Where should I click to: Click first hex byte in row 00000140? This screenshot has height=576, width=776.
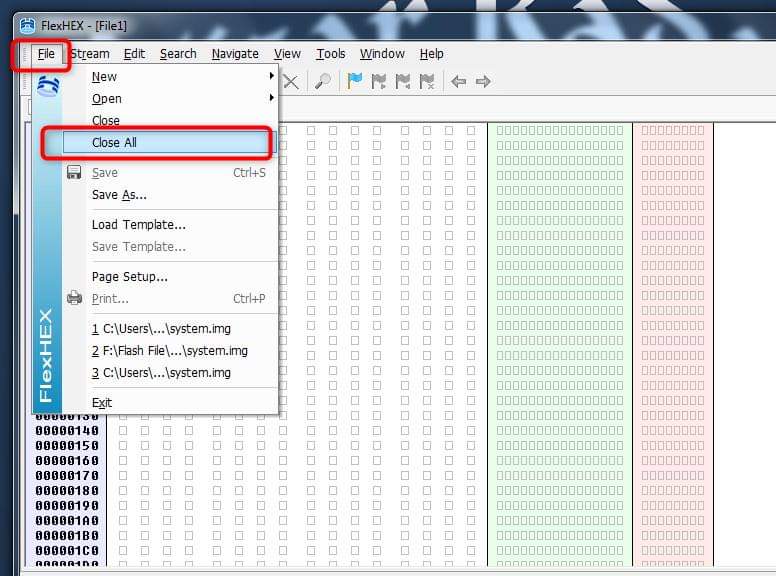point(123,431)
